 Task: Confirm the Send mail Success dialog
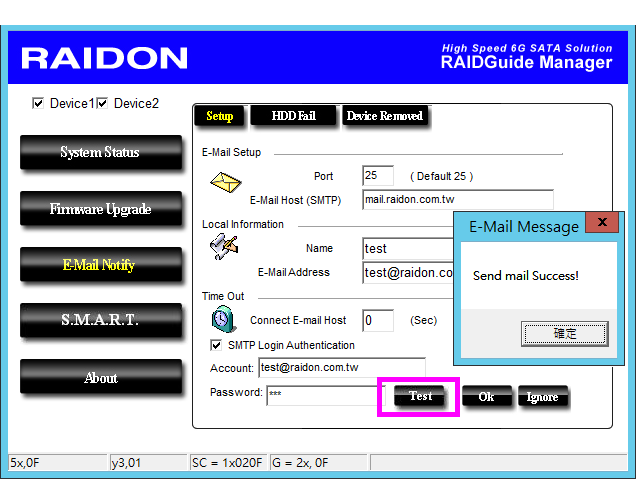click(x=565, y=334)
